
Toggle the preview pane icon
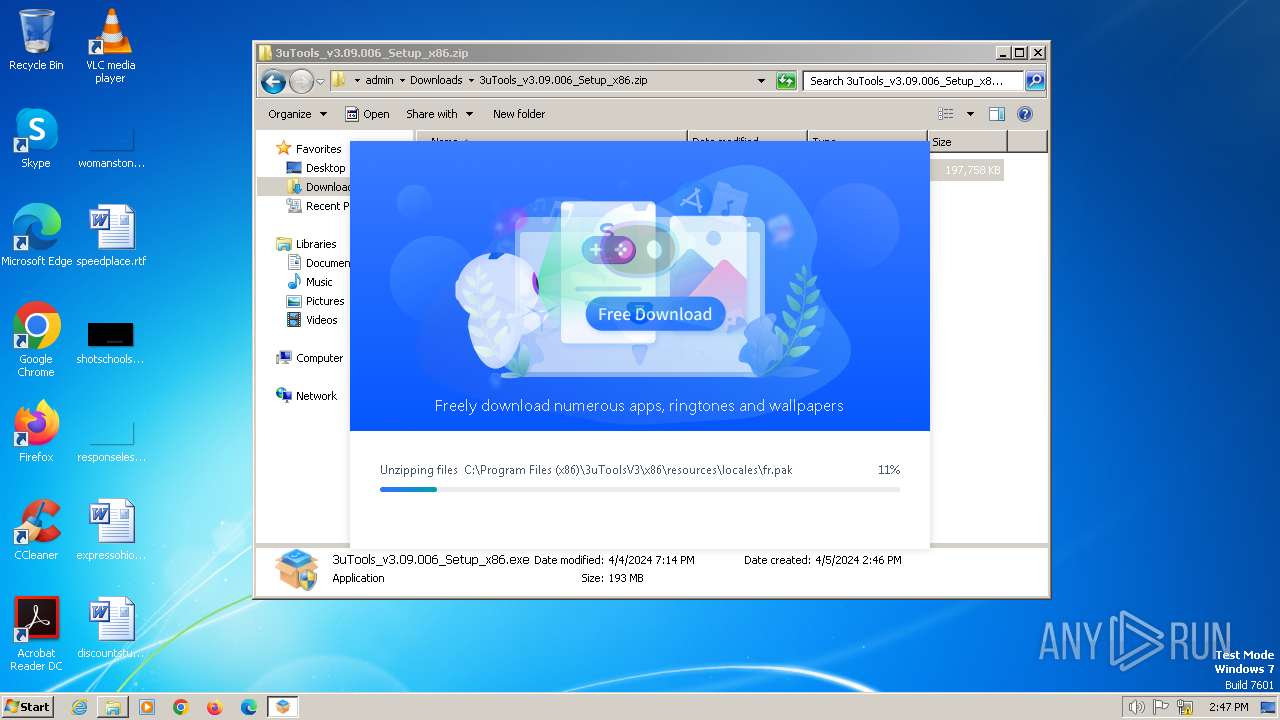pos(997,114)
